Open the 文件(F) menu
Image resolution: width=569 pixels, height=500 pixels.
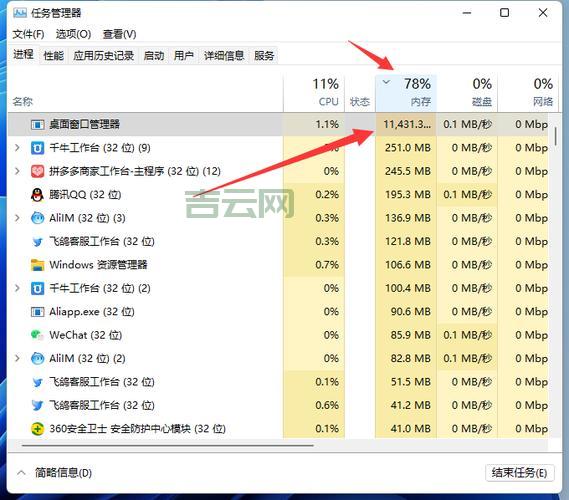pos(28,34)
